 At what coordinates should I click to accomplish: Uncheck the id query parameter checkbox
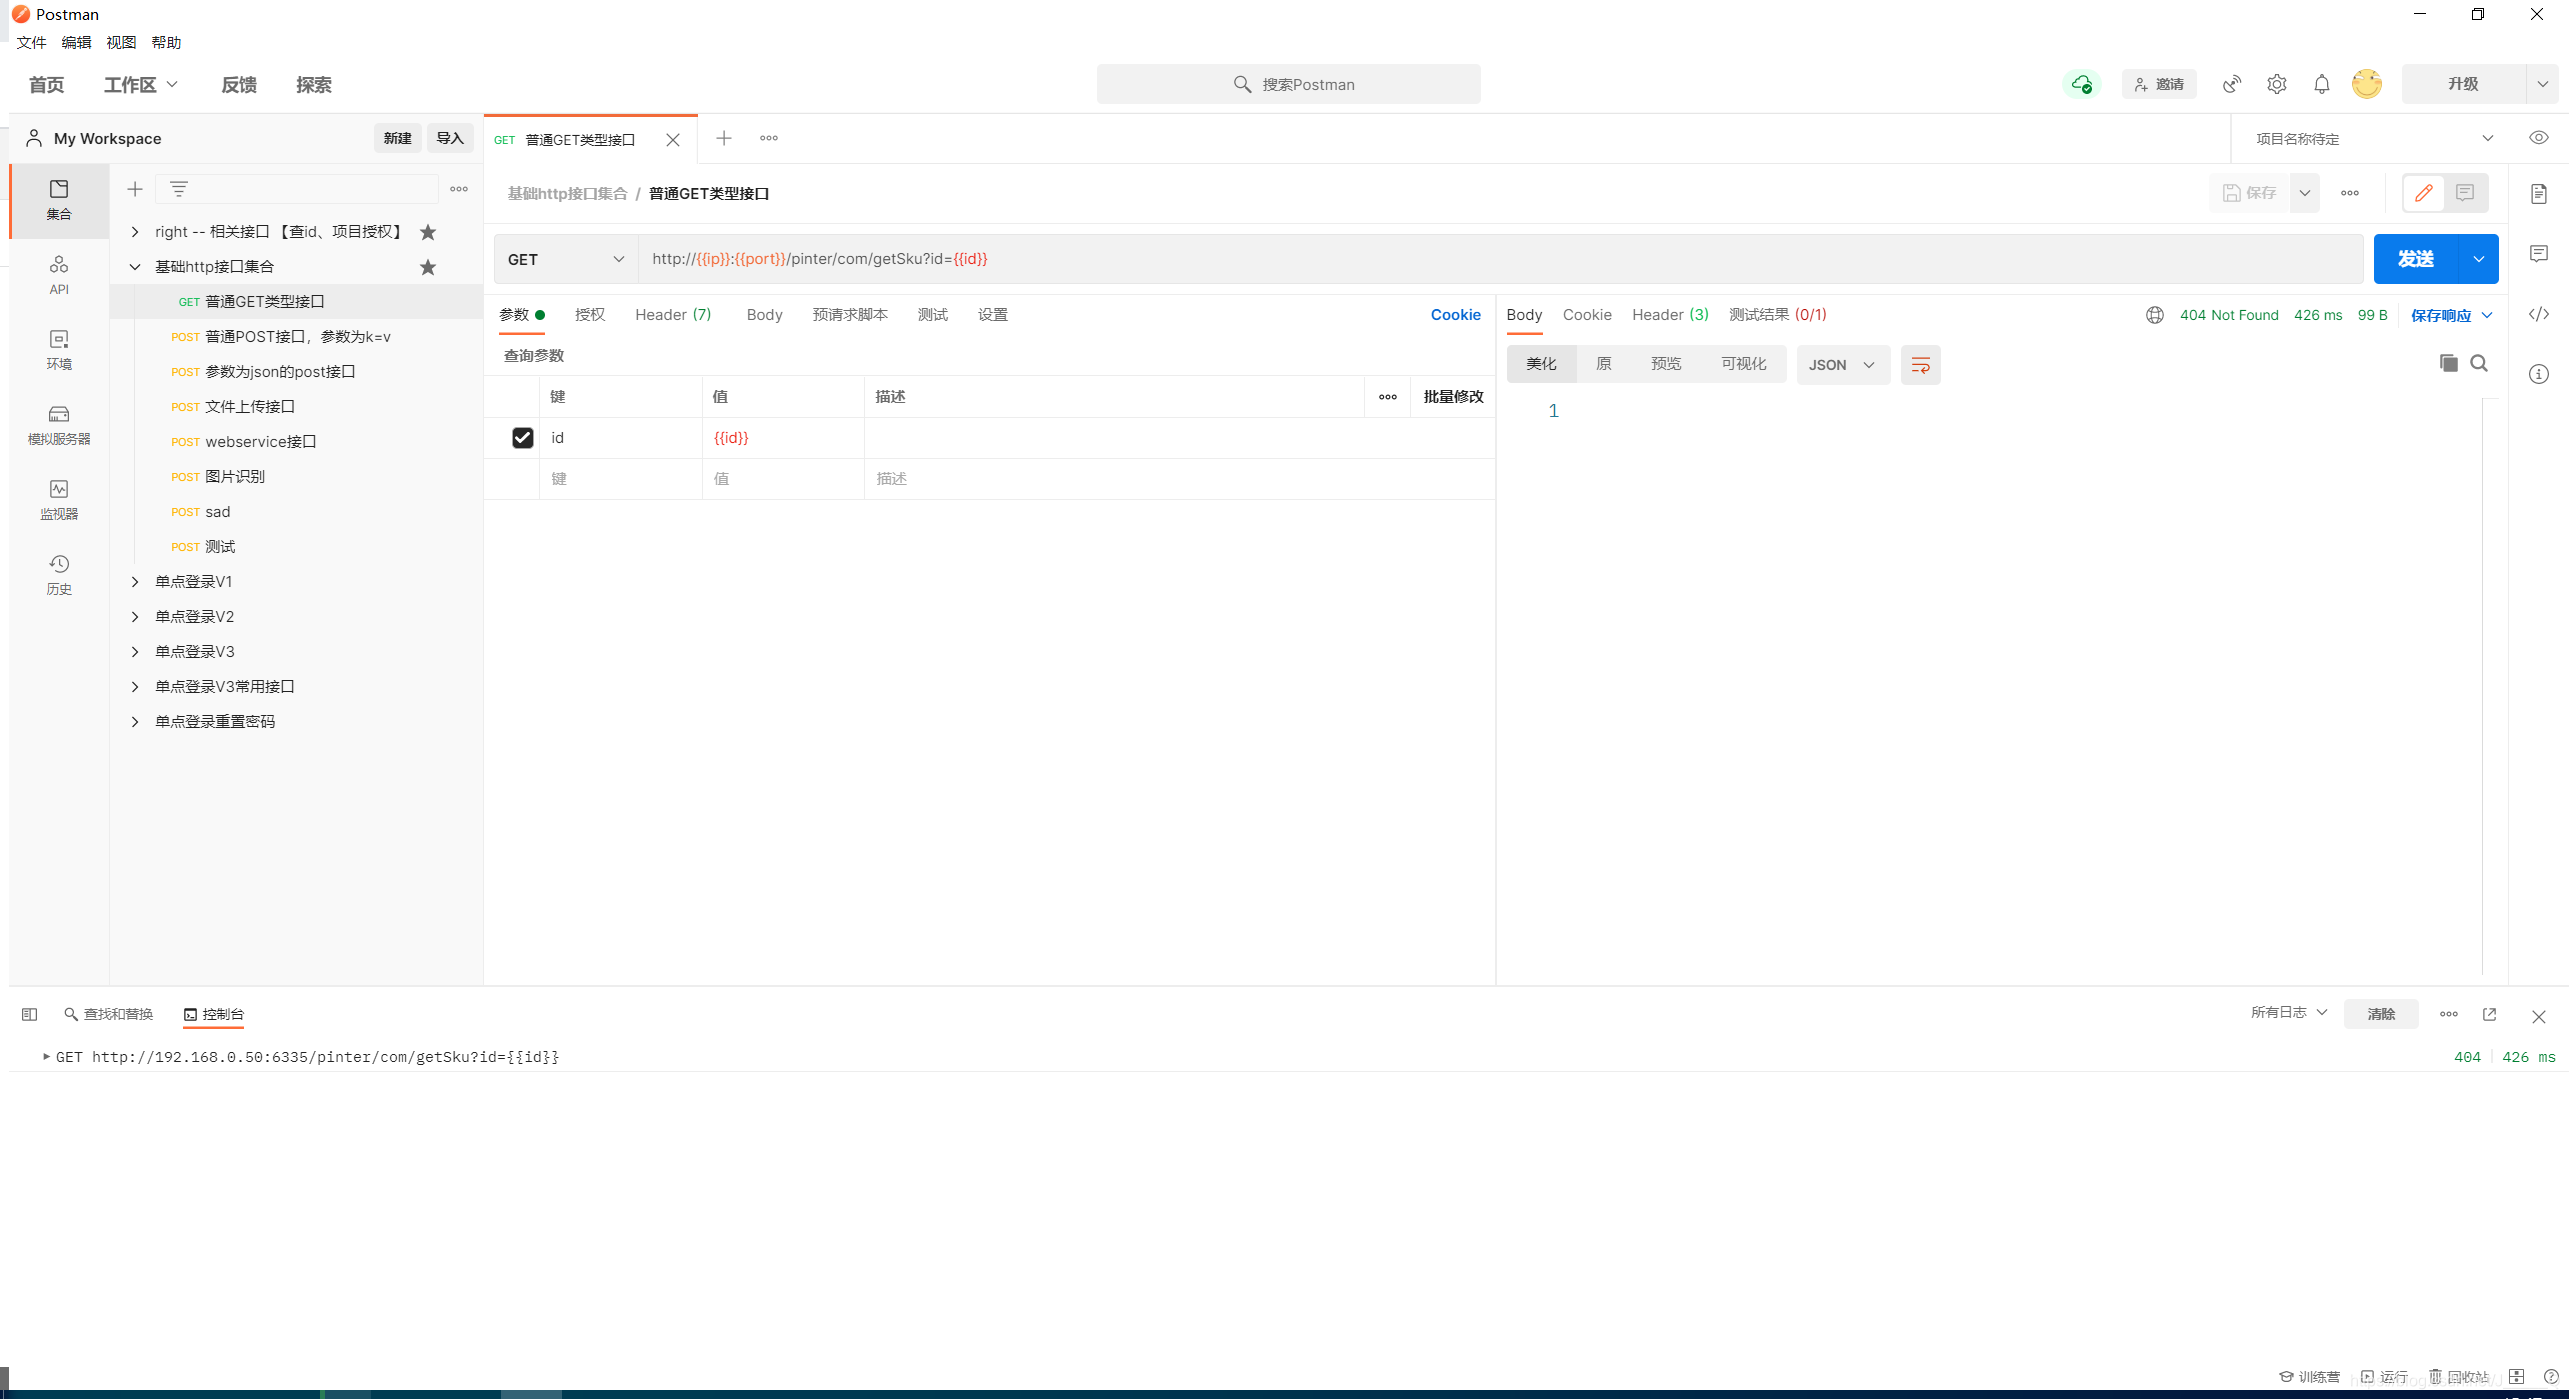(522, 438)
